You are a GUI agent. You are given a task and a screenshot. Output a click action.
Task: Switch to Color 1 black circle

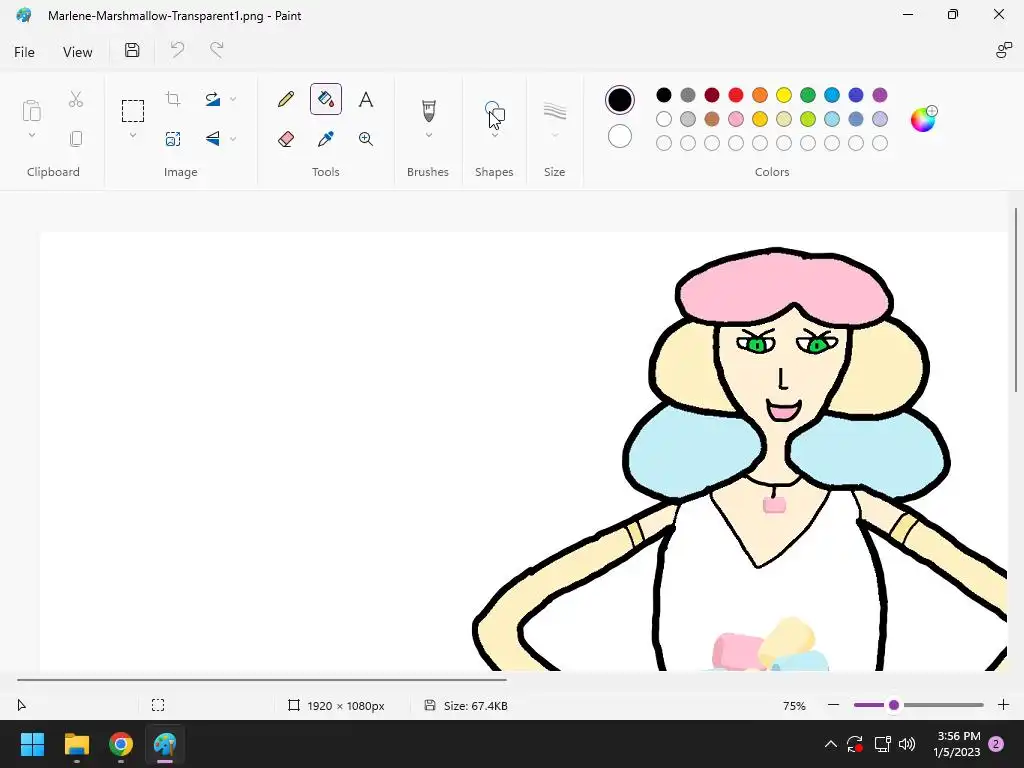point(620,100)
